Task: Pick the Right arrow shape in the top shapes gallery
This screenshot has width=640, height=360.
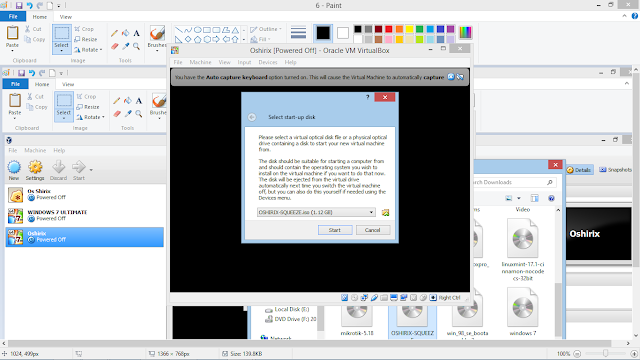Action: click(216, 39)
